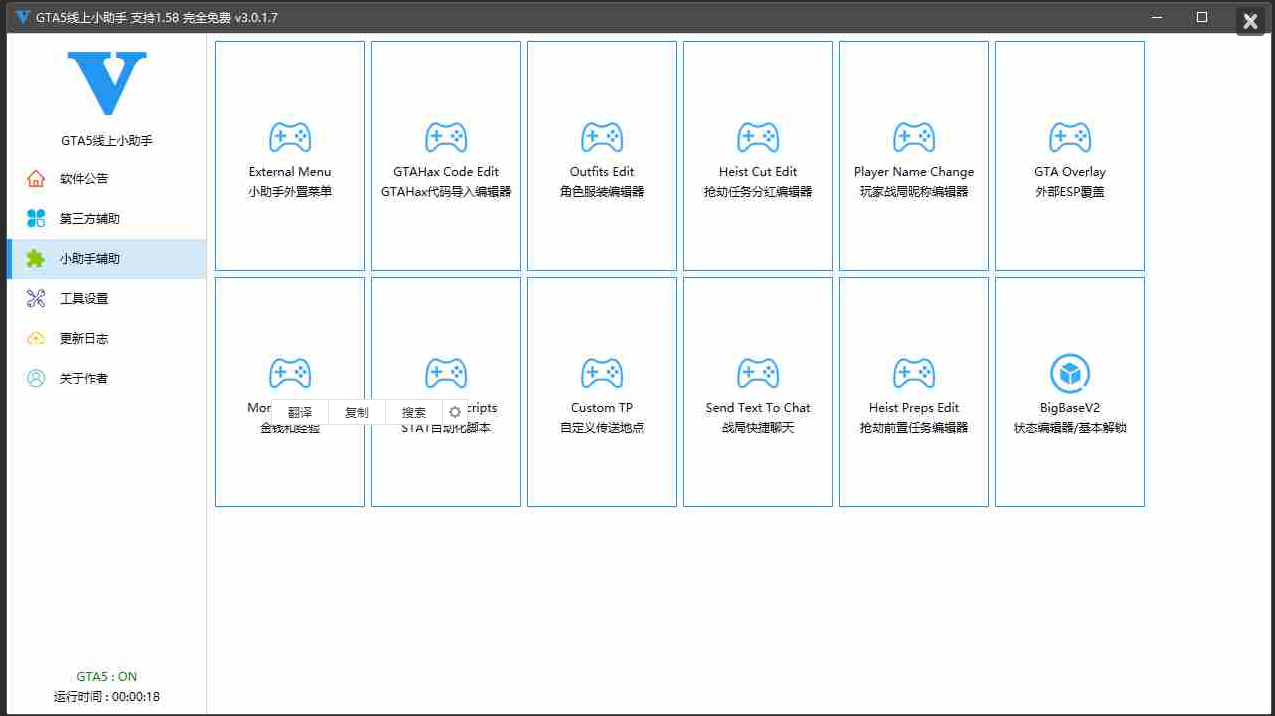Open the Custom TP tile
The width and height of the screenshot is (1275, 716).
(x=602, y=392)
